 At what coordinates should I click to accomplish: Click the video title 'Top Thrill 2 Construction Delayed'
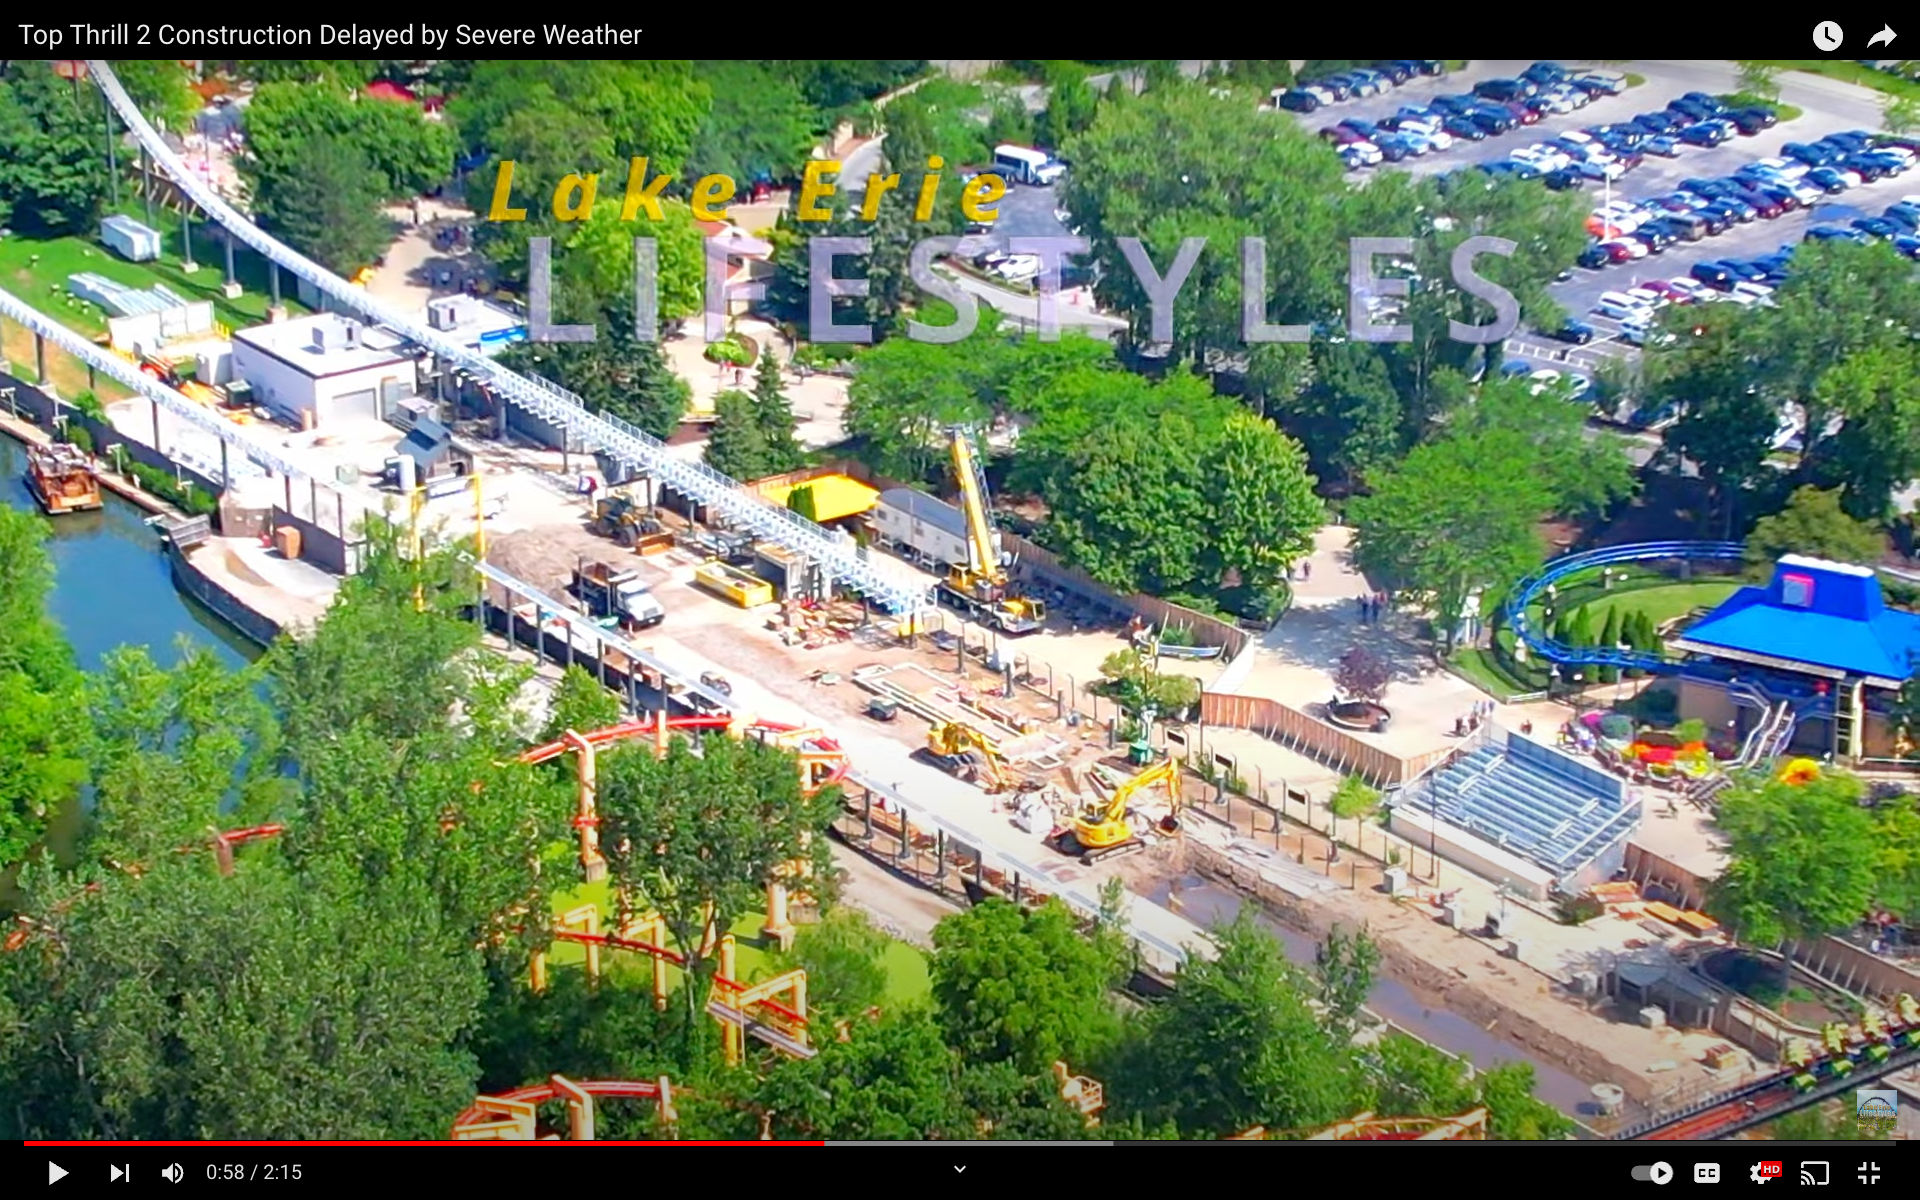pos(330,35)
